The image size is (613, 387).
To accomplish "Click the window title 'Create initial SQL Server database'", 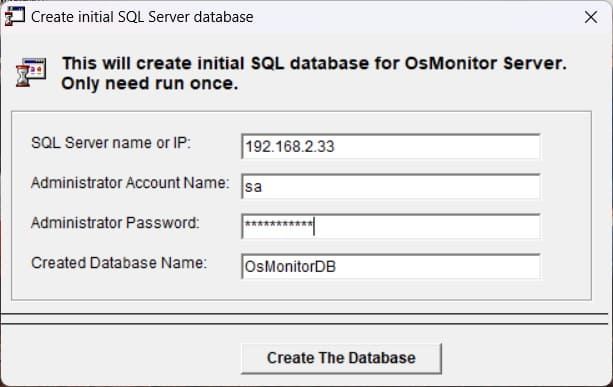I will (142, 17).
